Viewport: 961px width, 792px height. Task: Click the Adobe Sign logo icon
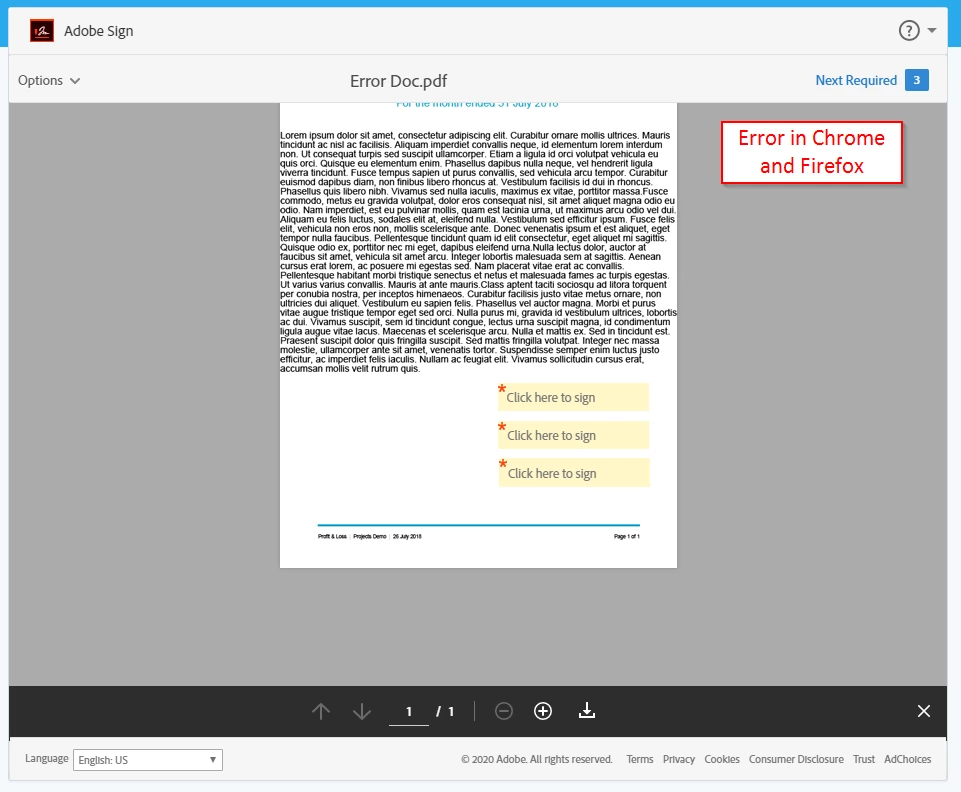(x=42, y=31)
